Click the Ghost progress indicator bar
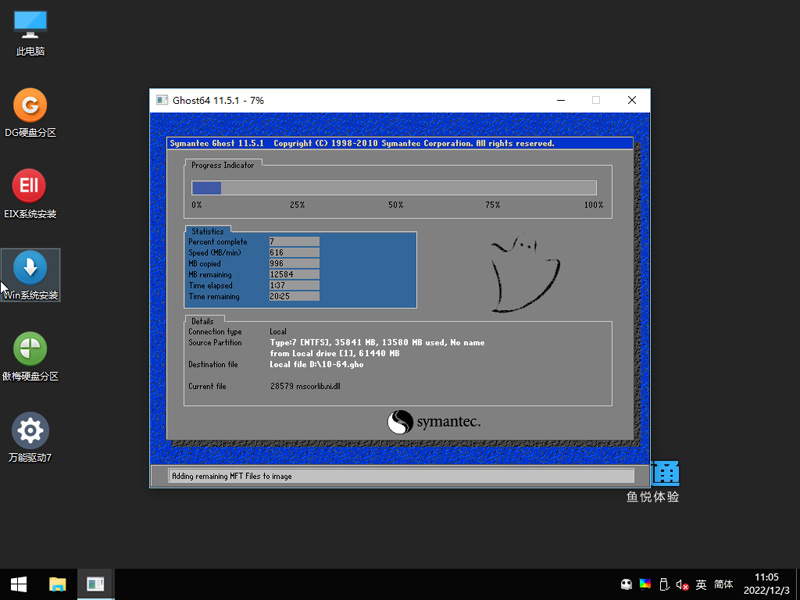Viewport: 800px width, 600px height. pyautogui.click(x=394, y=188)
